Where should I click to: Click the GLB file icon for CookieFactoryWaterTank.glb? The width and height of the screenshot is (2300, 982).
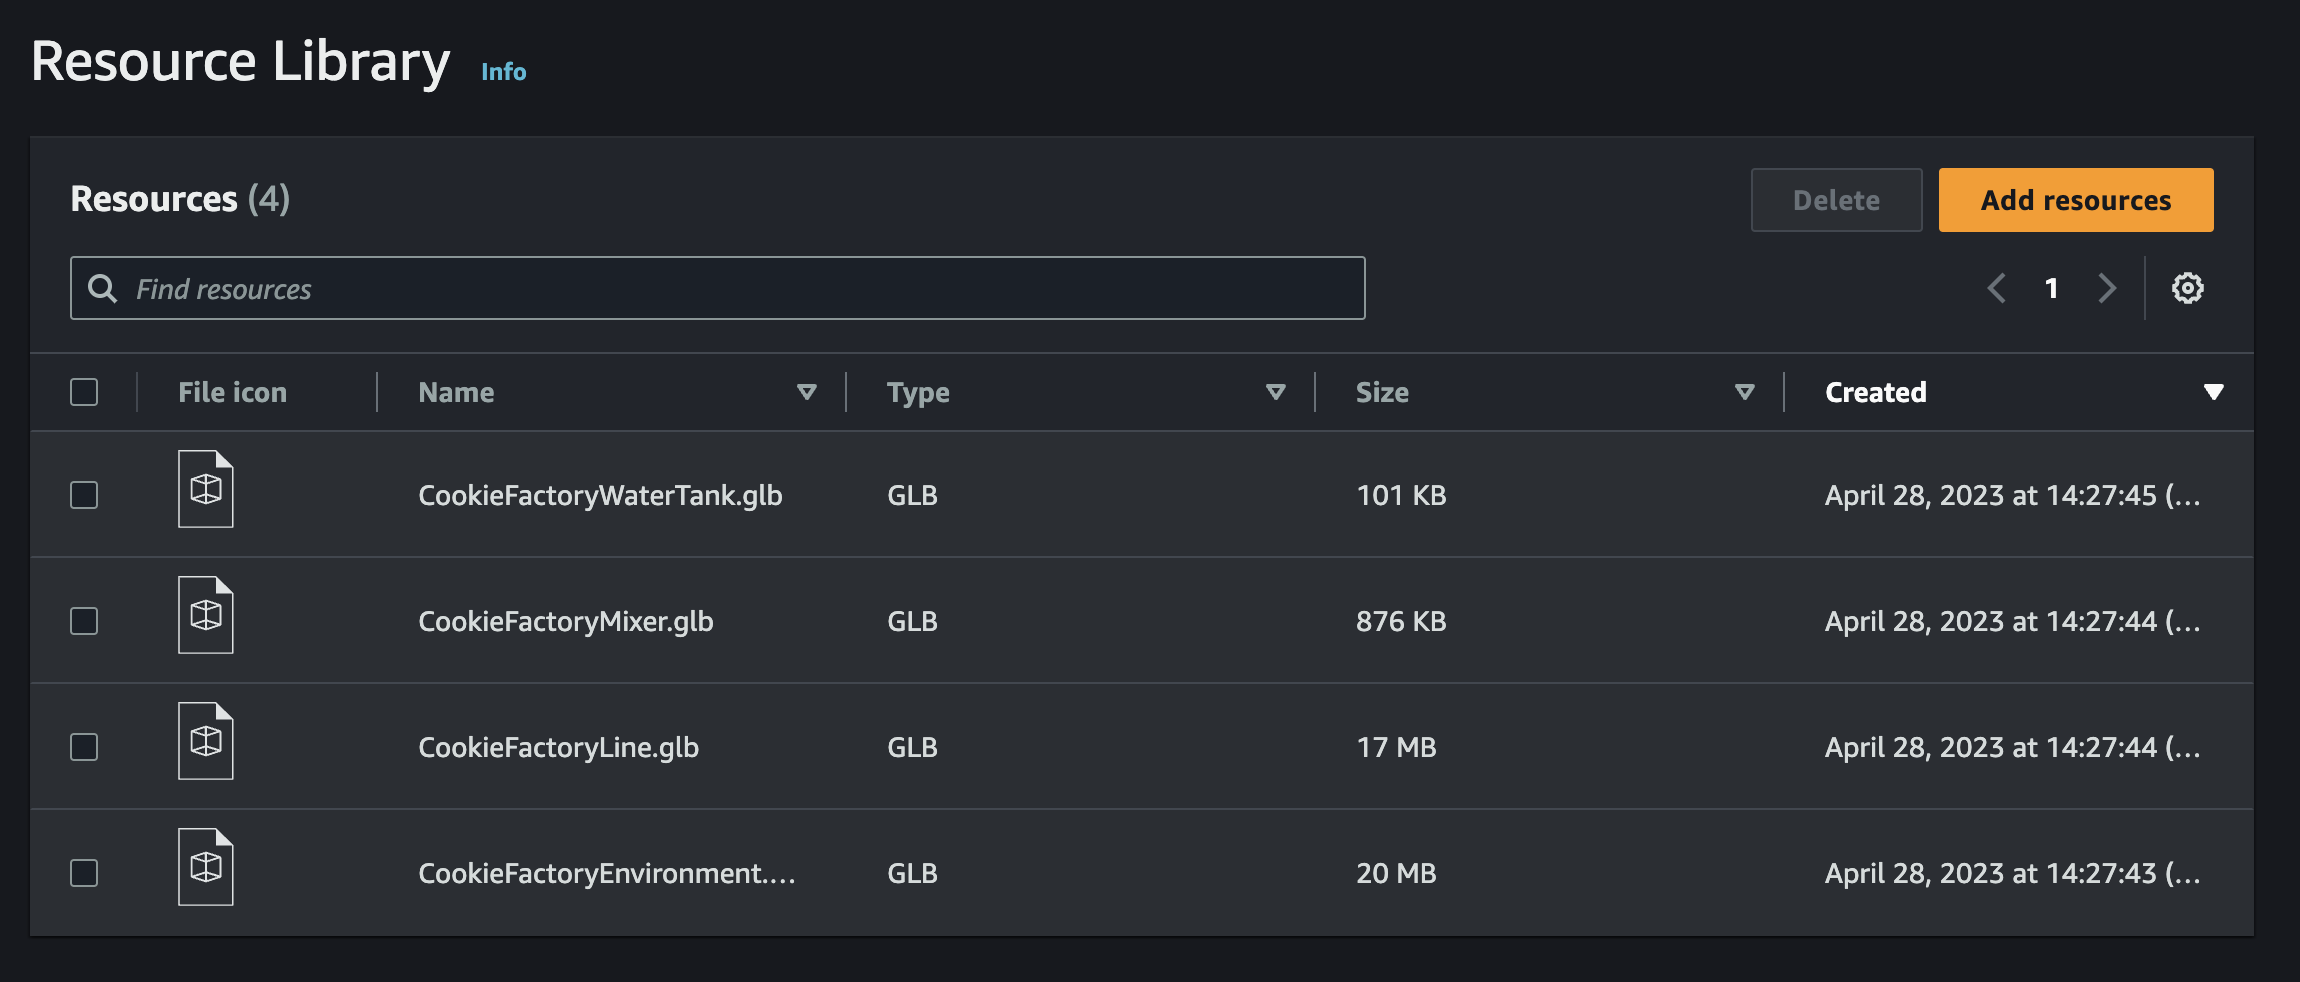tap(205, 489)
